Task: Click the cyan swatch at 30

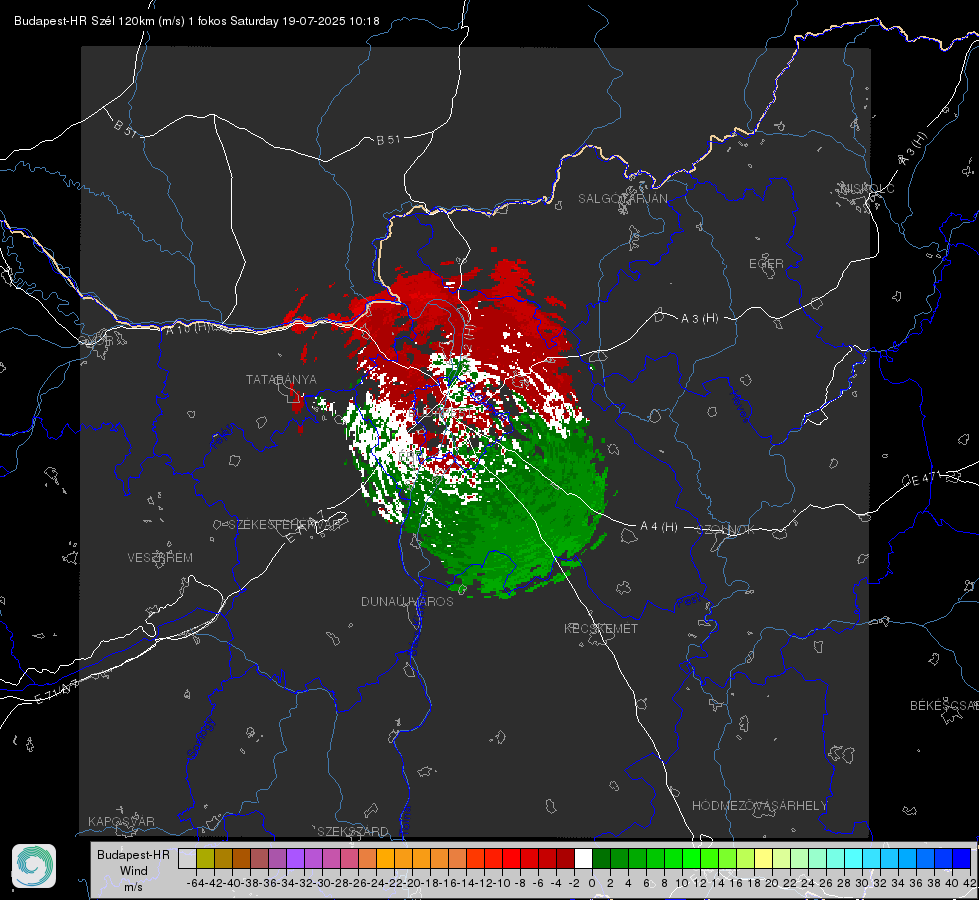Action: [x=872, y=858]
